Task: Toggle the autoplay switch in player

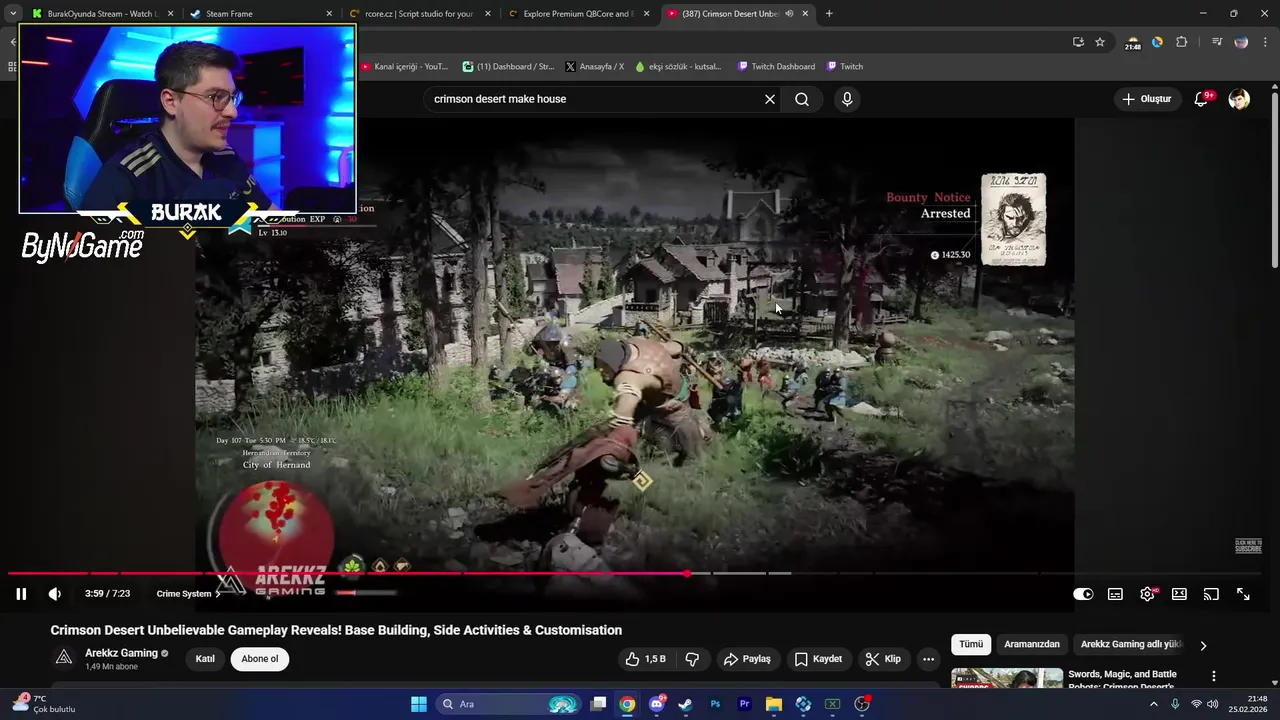Action: point(1083,594)
